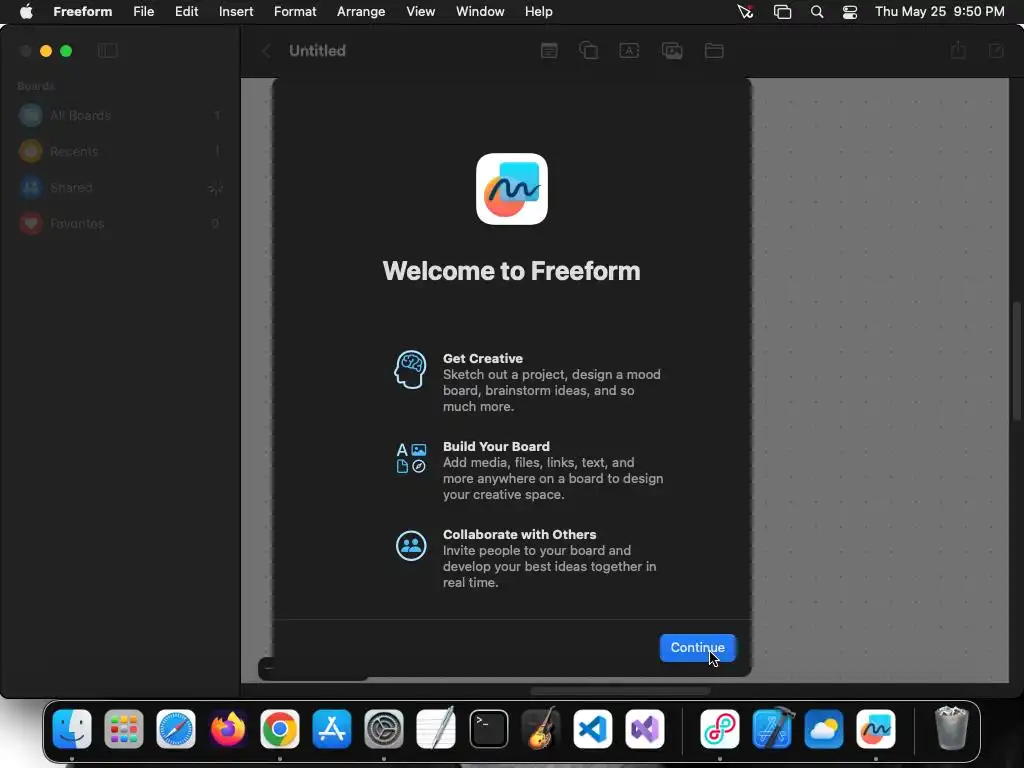Select Recents in sidebar
The width and height of the screenshot is (1024, 768).
(120, 152)
